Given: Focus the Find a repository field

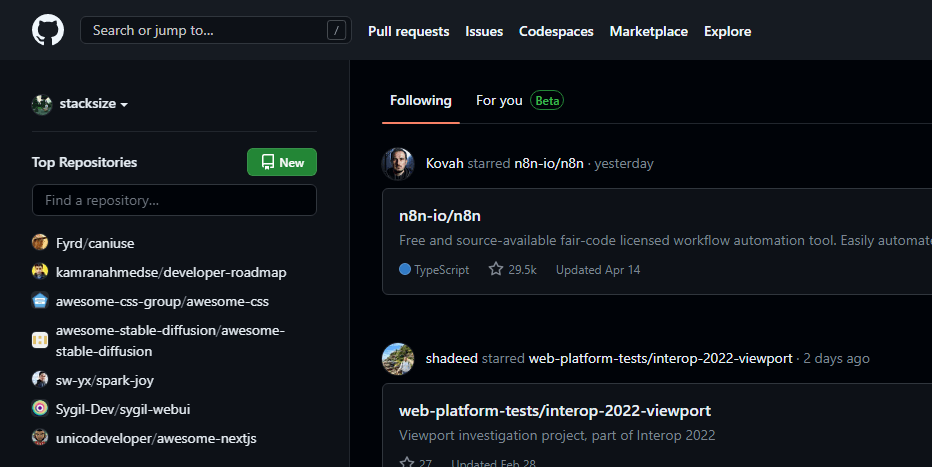Looking at the screenshot, I should point(174,200).
